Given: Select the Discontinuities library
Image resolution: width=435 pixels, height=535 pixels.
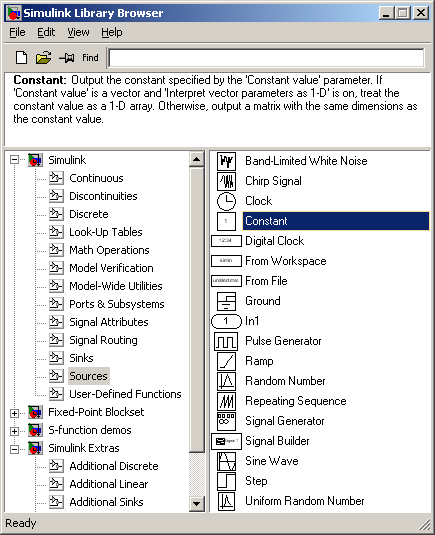Looking at the screenshot, I should pyautogui.click(x=103, y=196).
